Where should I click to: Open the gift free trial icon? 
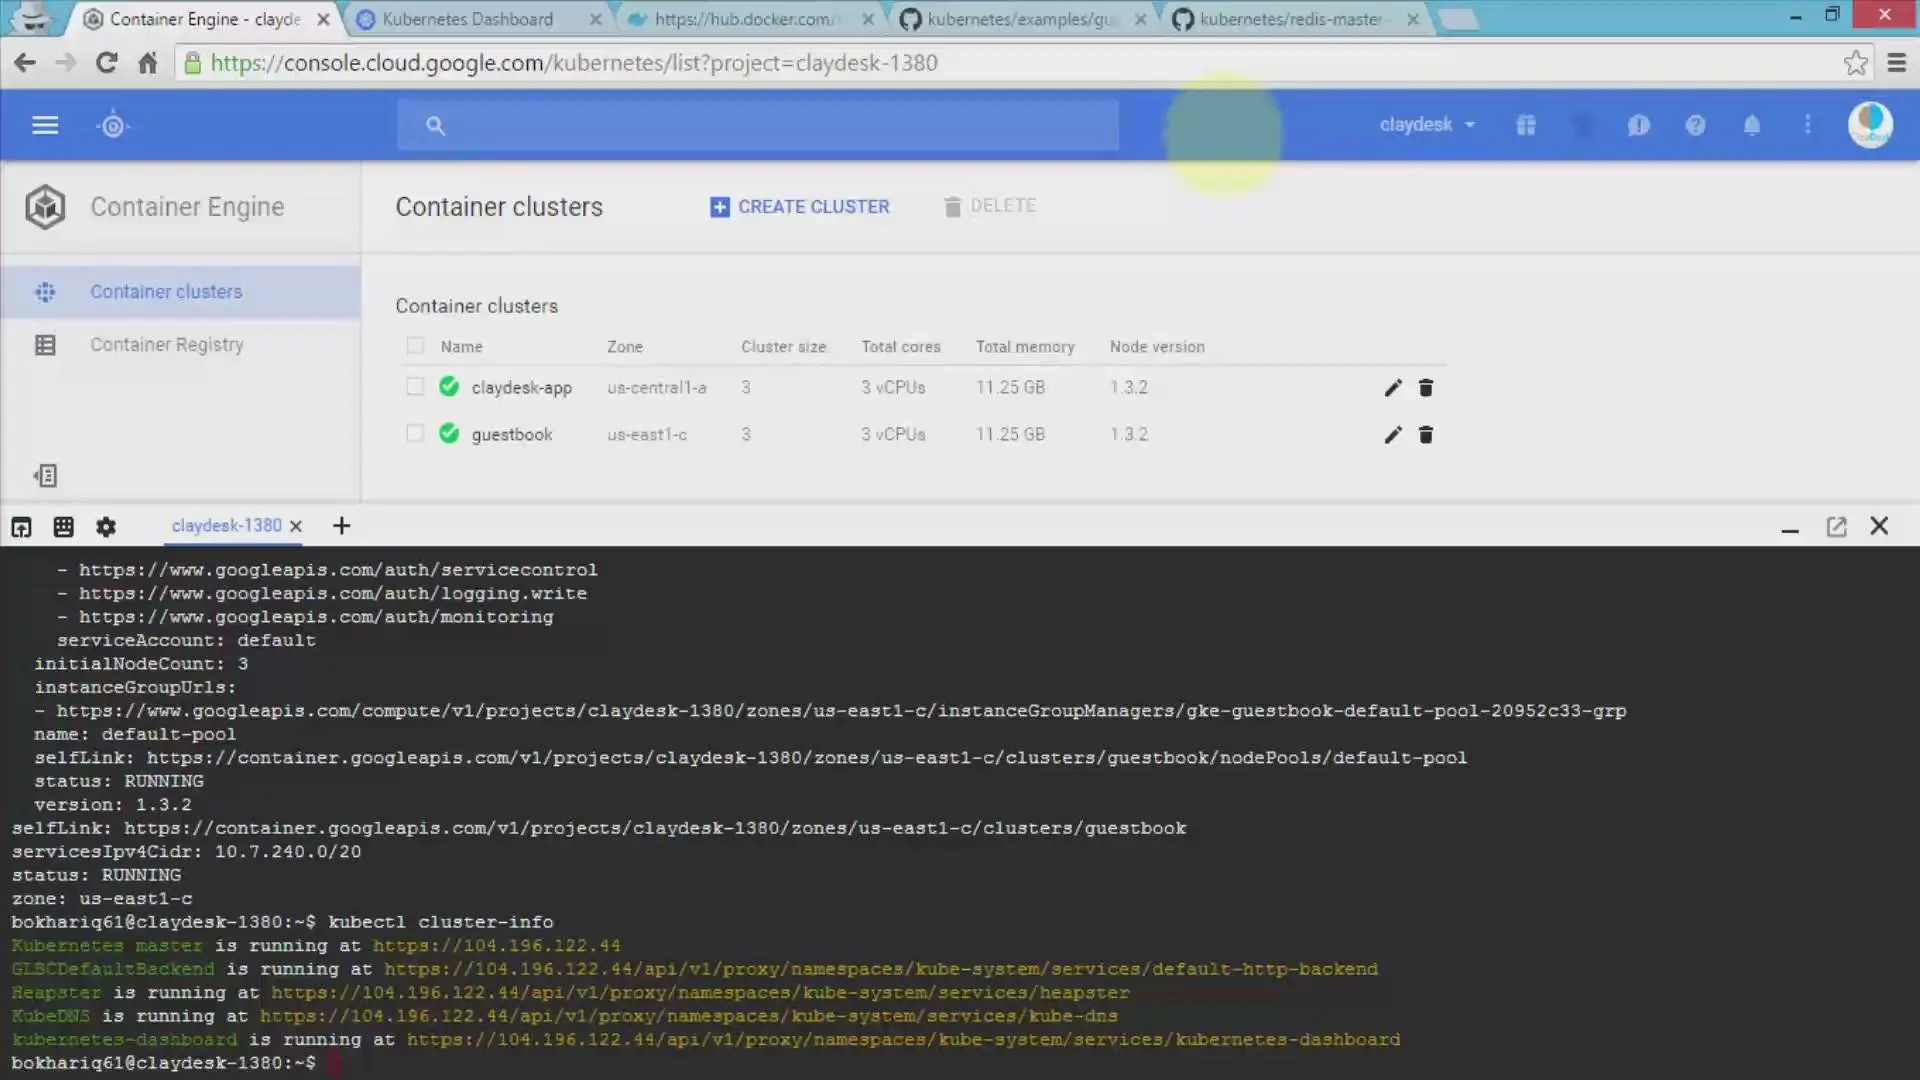1526,125
